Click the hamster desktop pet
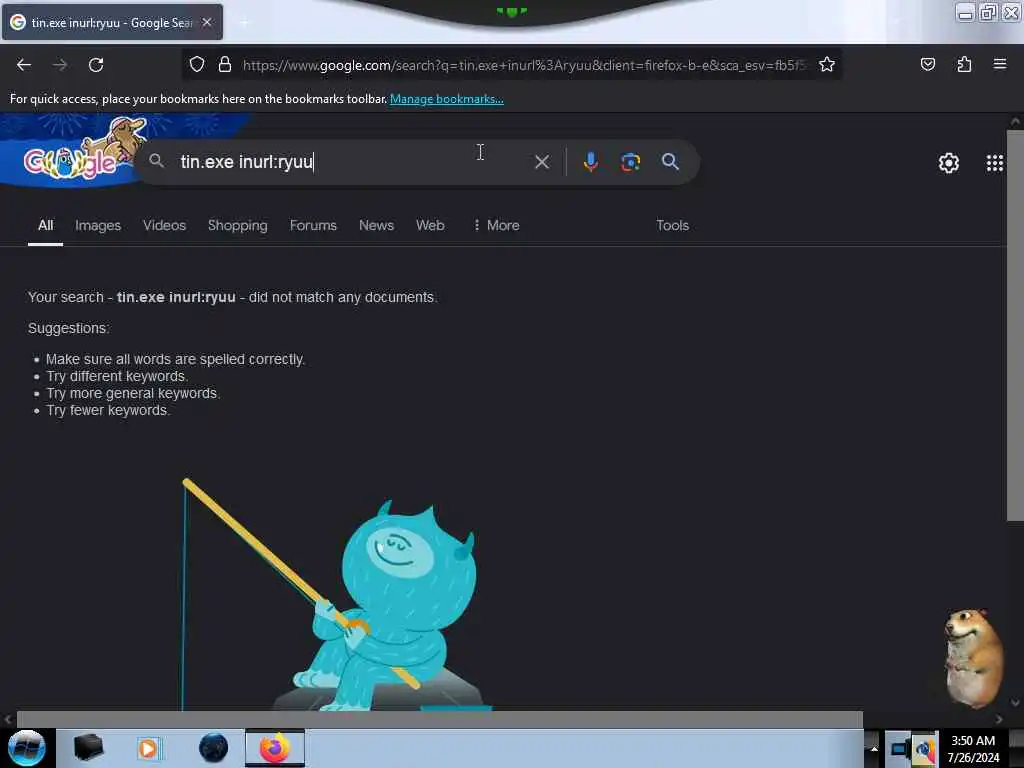 [x=974, y=658]
